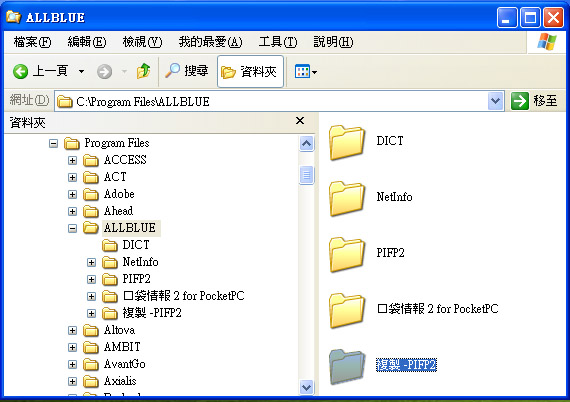
Task: Select Program Files in the tree
Action: pos(117,143)
